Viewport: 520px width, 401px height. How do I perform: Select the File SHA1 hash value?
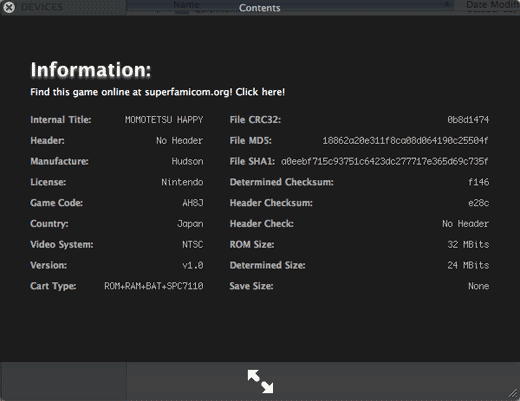[x=385, y=161]
